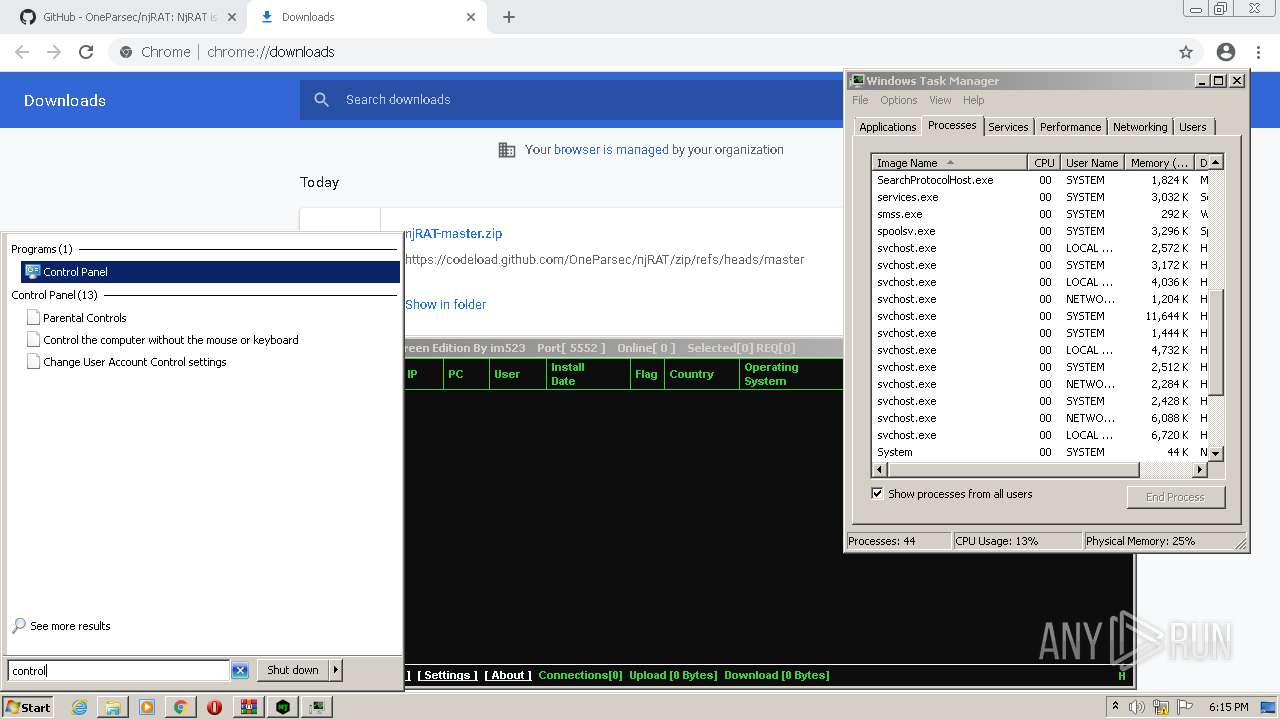Image resolution: width=1280 pixels, height=720 pixels.
Task: Open Shut down options arrow
Action: (x=335, y=670)
